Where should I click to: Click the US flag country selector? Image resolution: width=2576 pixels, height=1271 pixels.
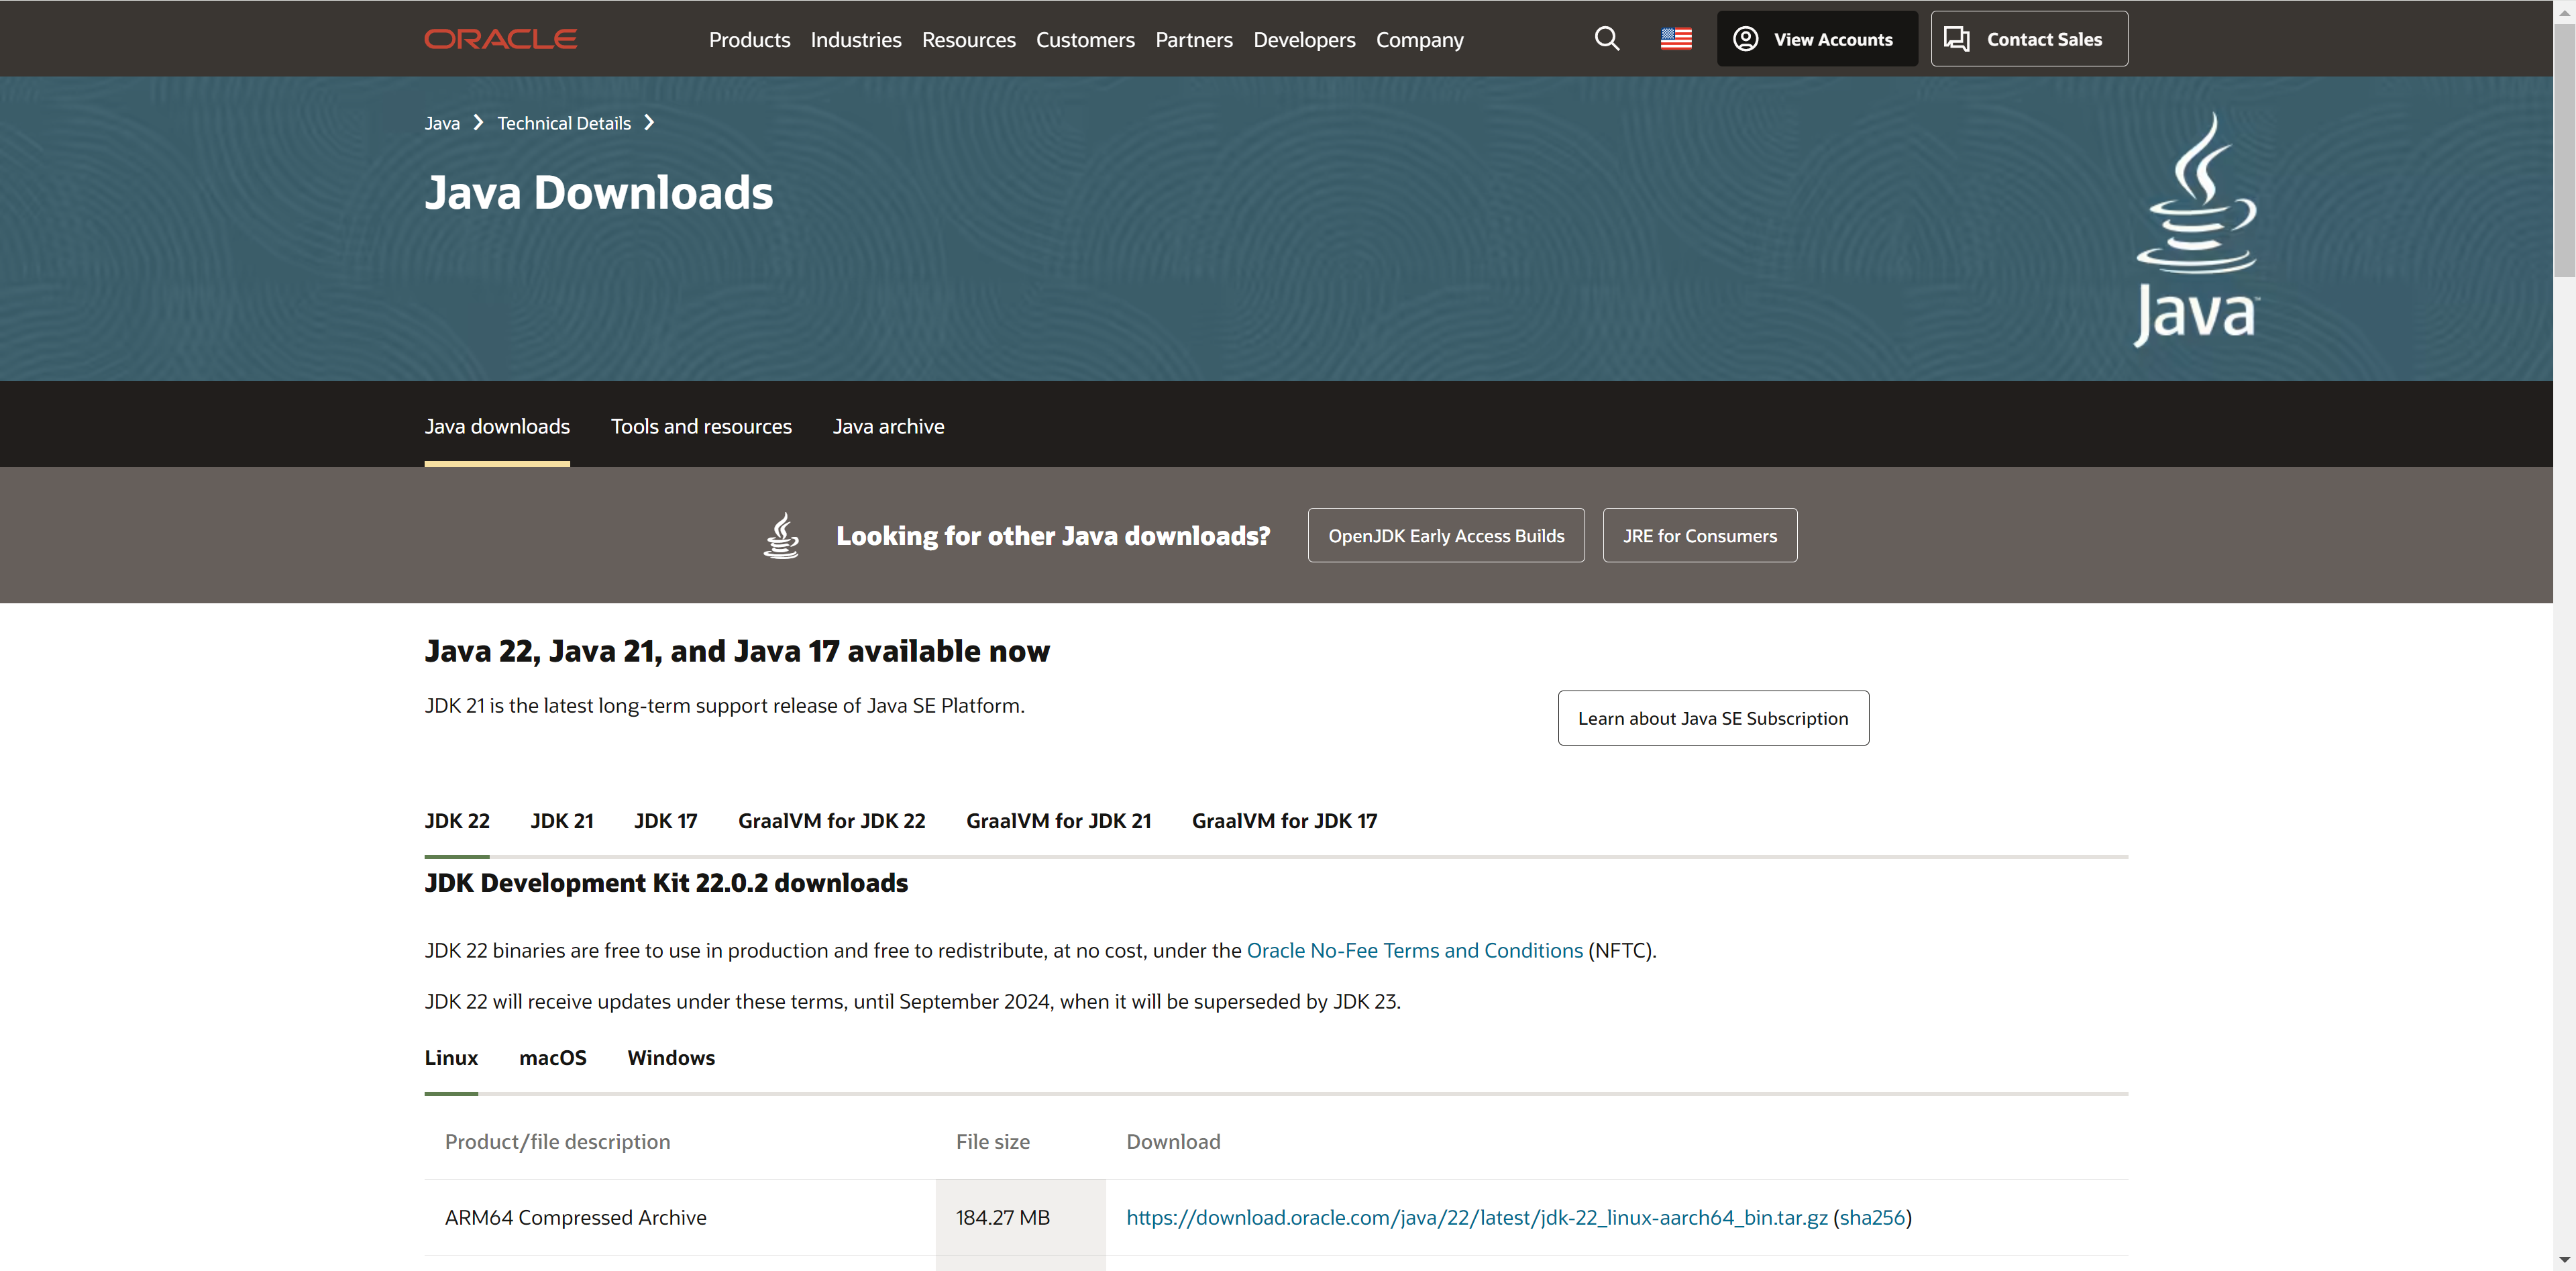(x=1676, y=39)
